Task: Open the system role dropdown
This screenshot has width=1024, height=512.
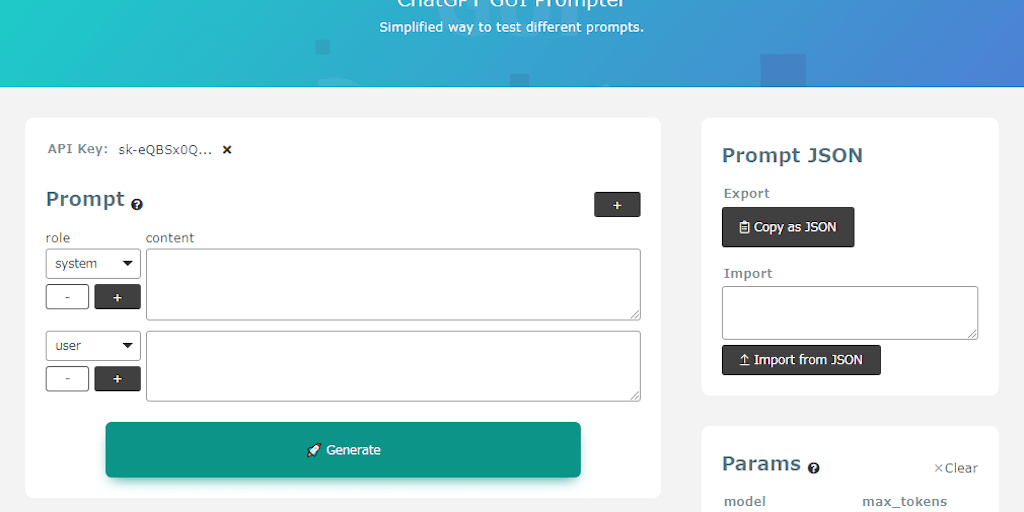Action: point(93,264)
